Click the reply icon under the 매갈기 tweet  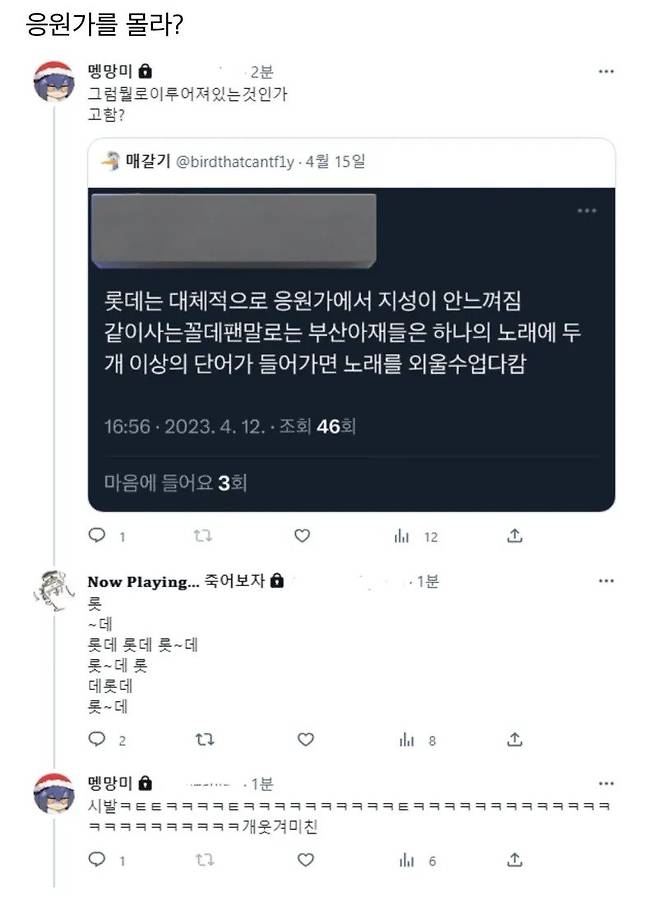pyautogui.click(x=95, y=536)
